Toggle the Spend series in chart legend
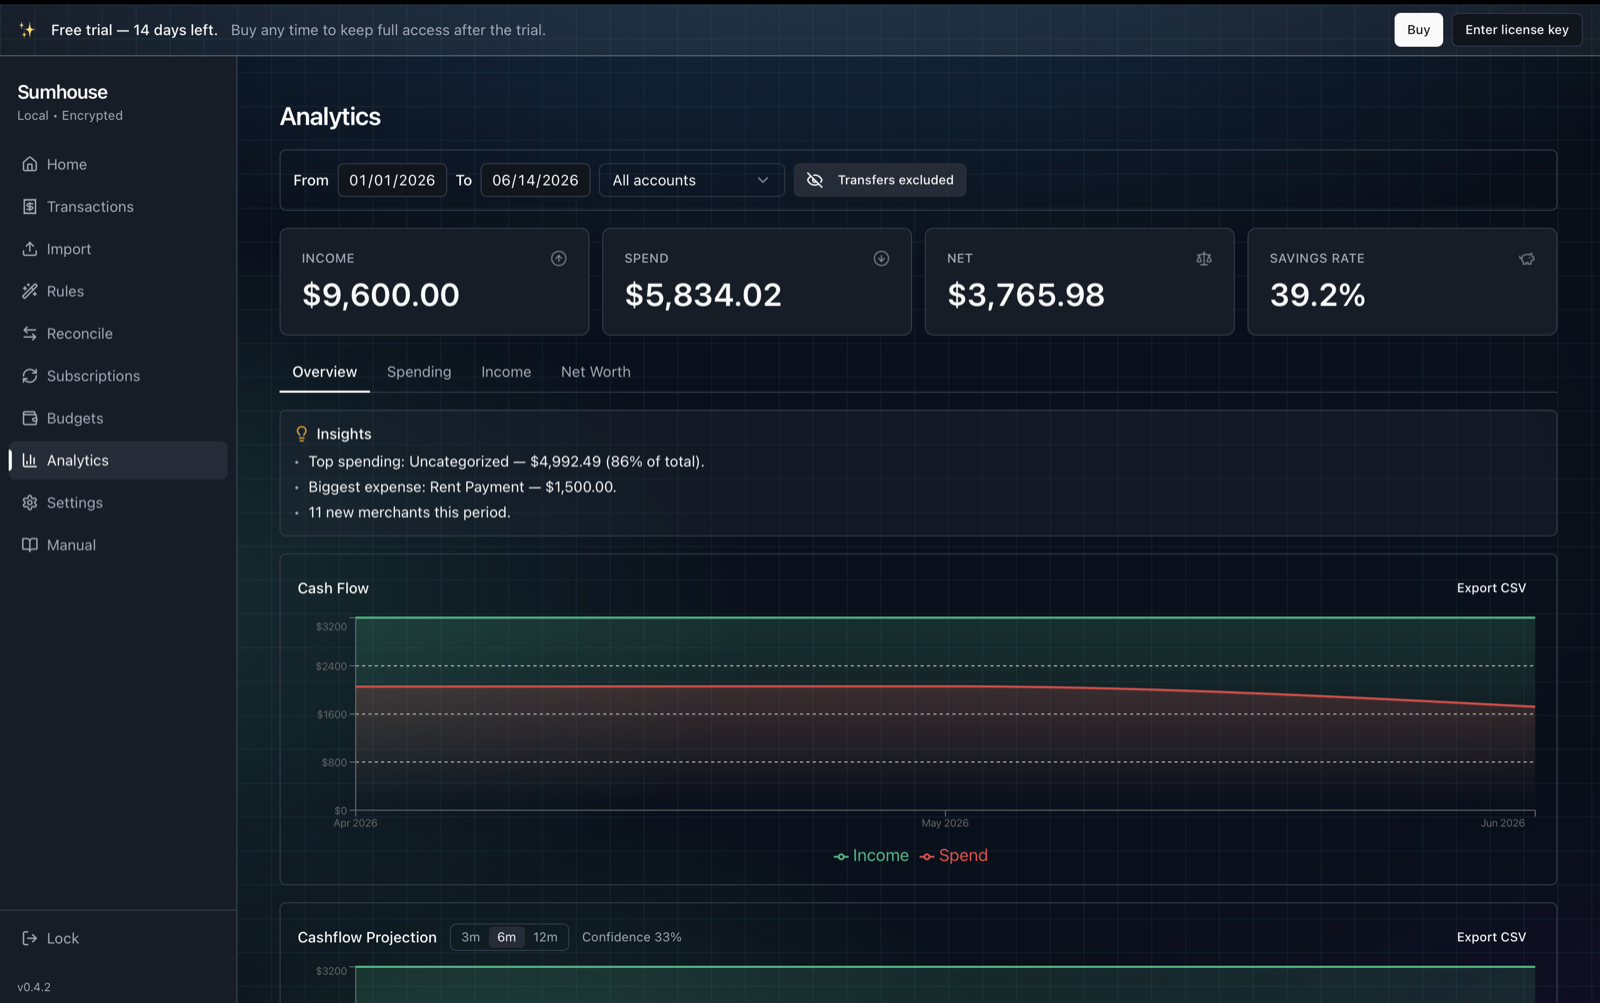1600x1003 pixels. coord(954,856)
